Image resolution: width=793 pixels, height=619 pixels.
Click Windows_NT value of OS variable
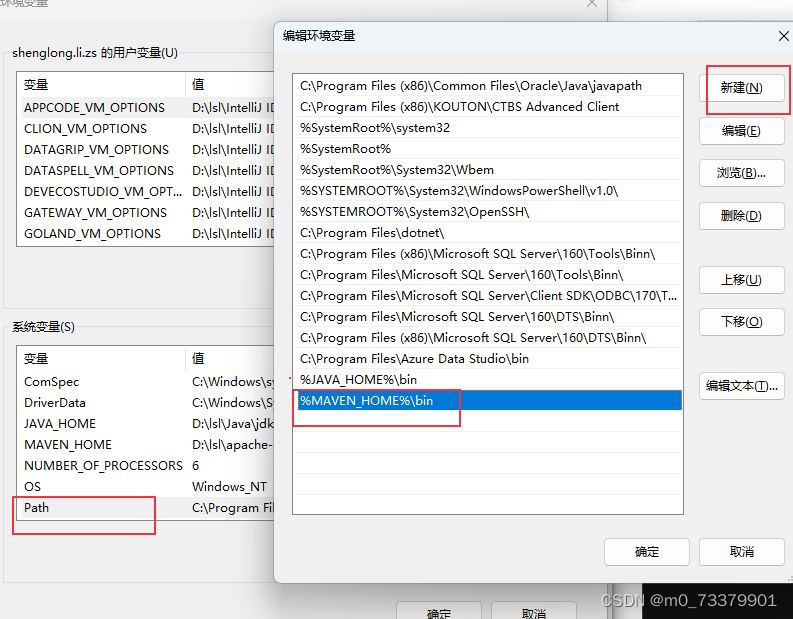(x=229, y=487)
